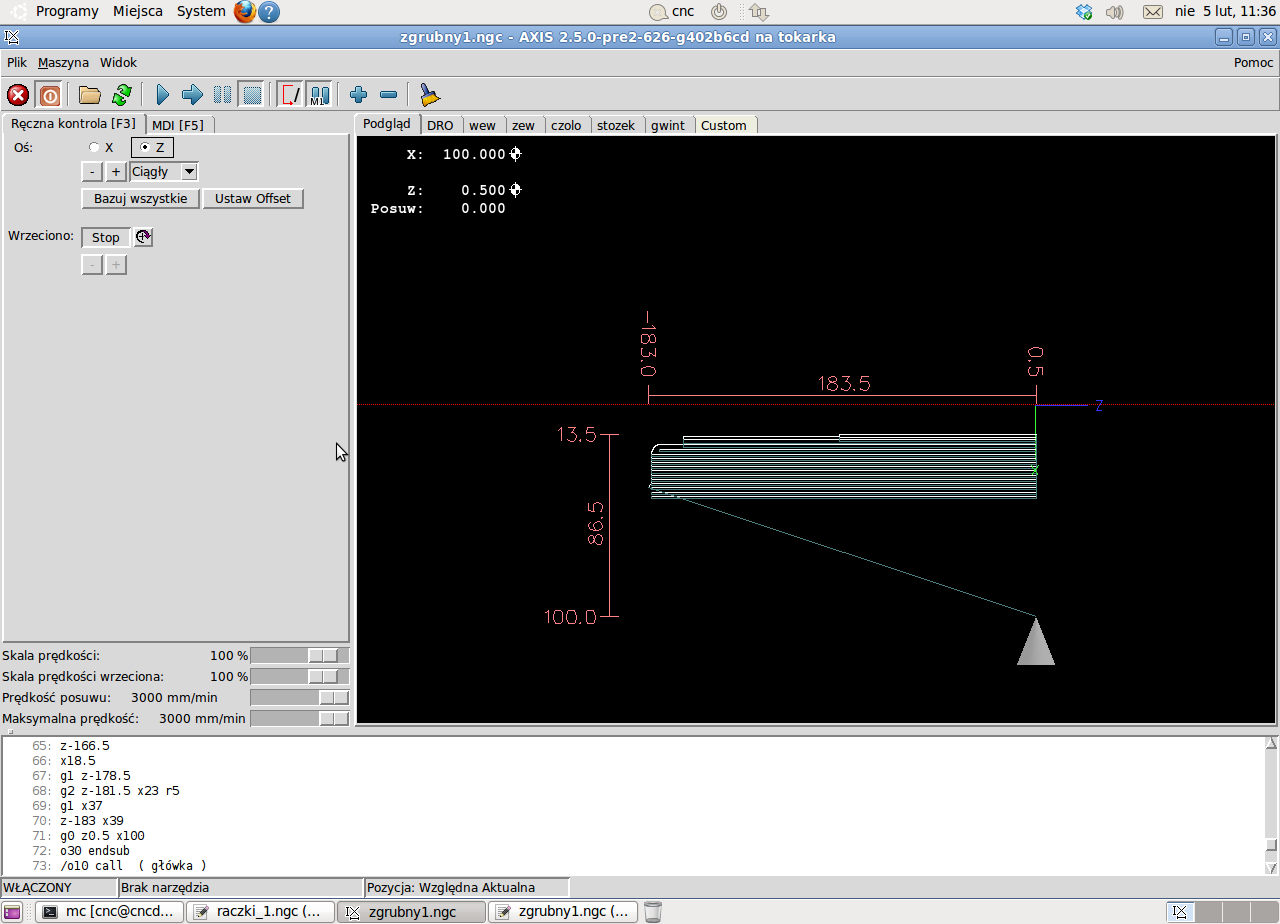Adjust Prędkość posuwu slider

click(x=300, y=697)
